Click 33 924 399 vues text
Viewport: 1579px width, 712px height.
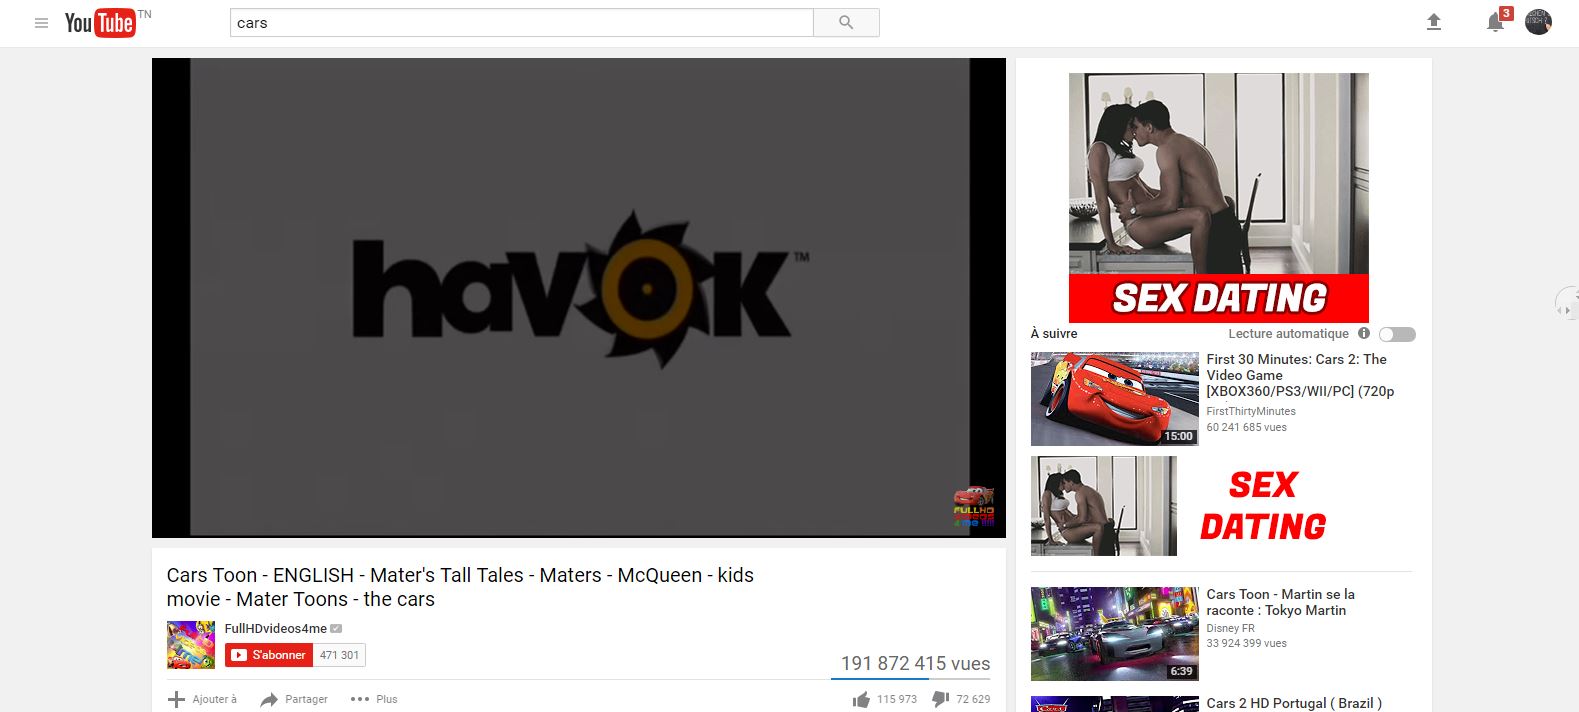click(x=1246, y=643)
